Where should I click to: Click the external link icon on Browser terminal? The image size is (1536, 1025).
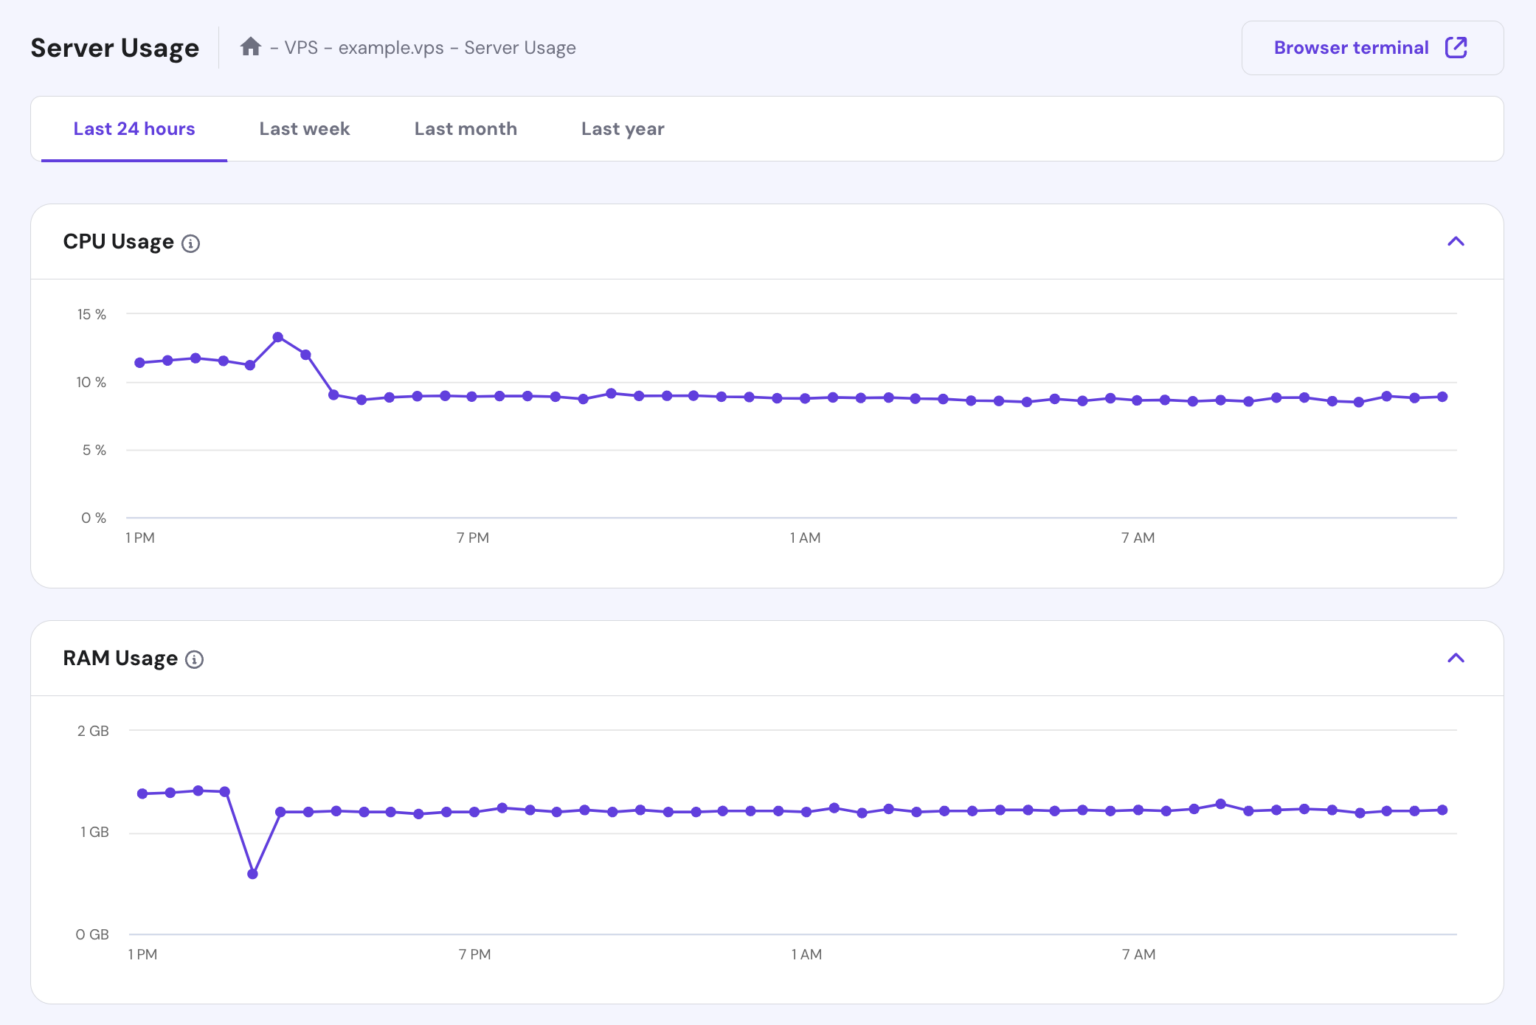1457,46
